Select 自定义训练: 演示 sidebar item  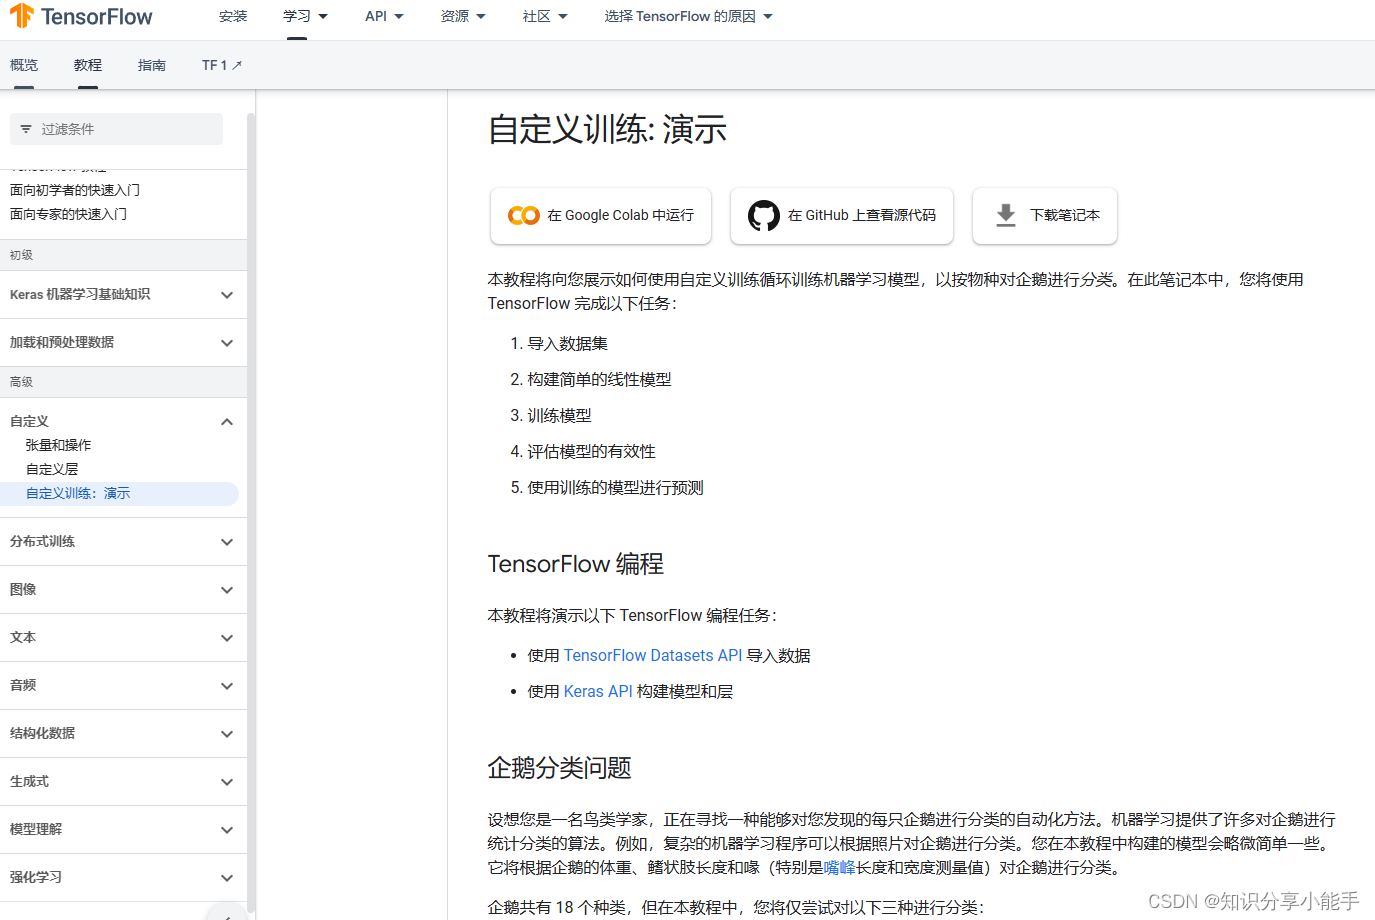(119, 493)
